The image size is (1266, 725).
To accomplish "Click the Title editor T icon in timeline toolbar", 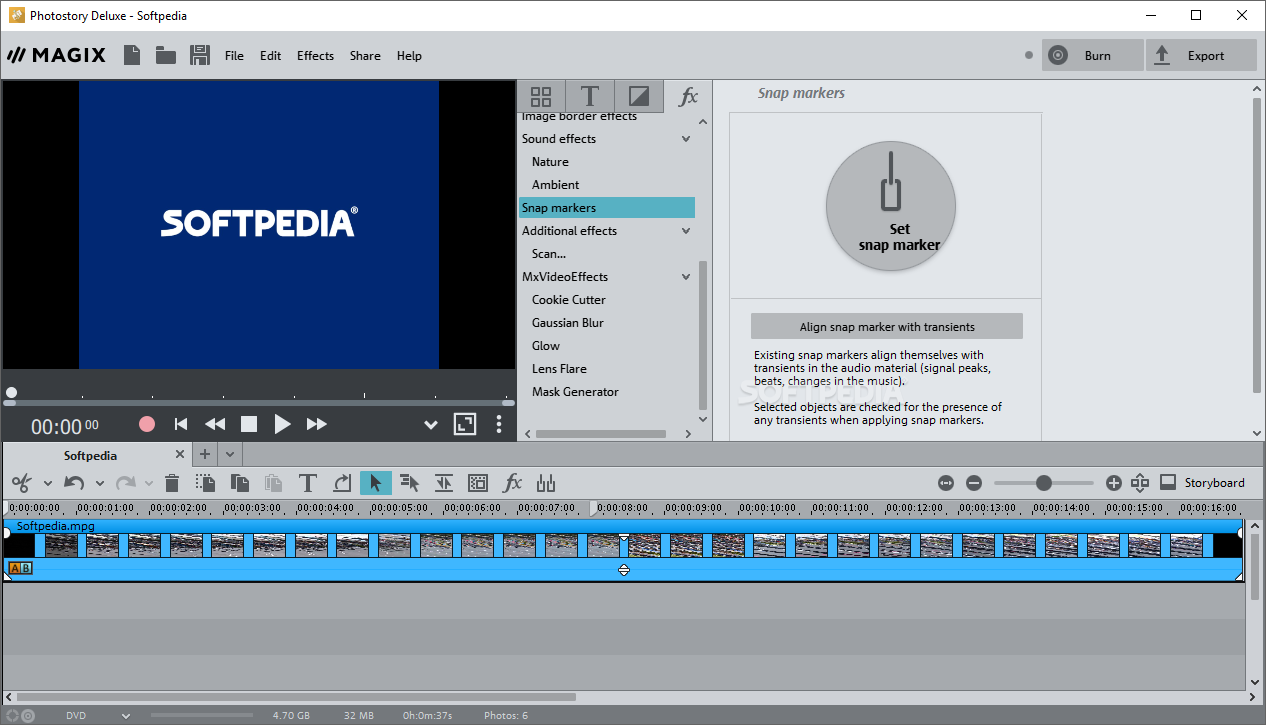I will [x=308, y=483].
